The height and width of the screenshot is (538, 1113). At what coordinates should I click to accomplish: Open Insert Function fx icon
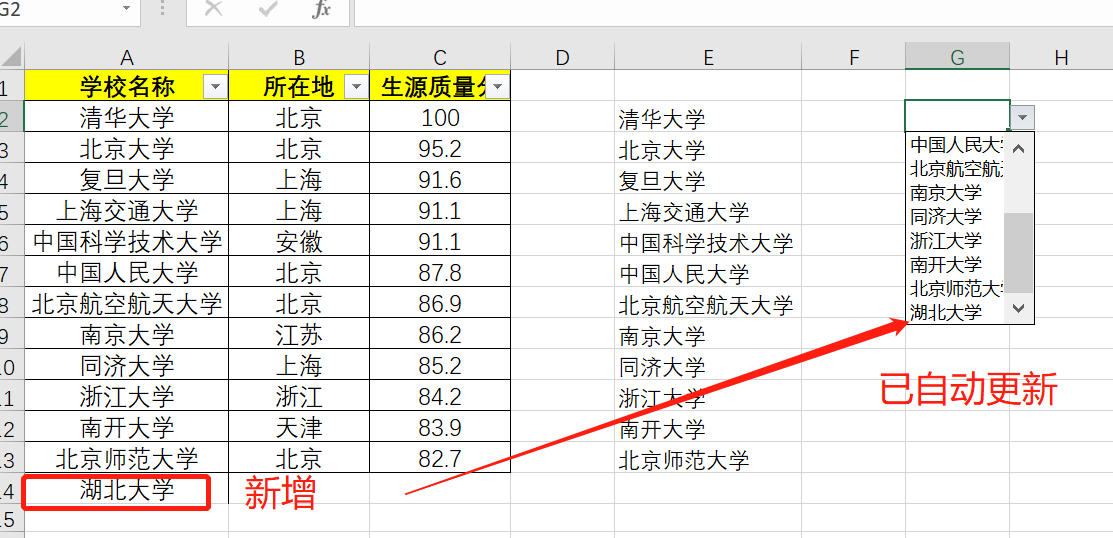(322, 9)
